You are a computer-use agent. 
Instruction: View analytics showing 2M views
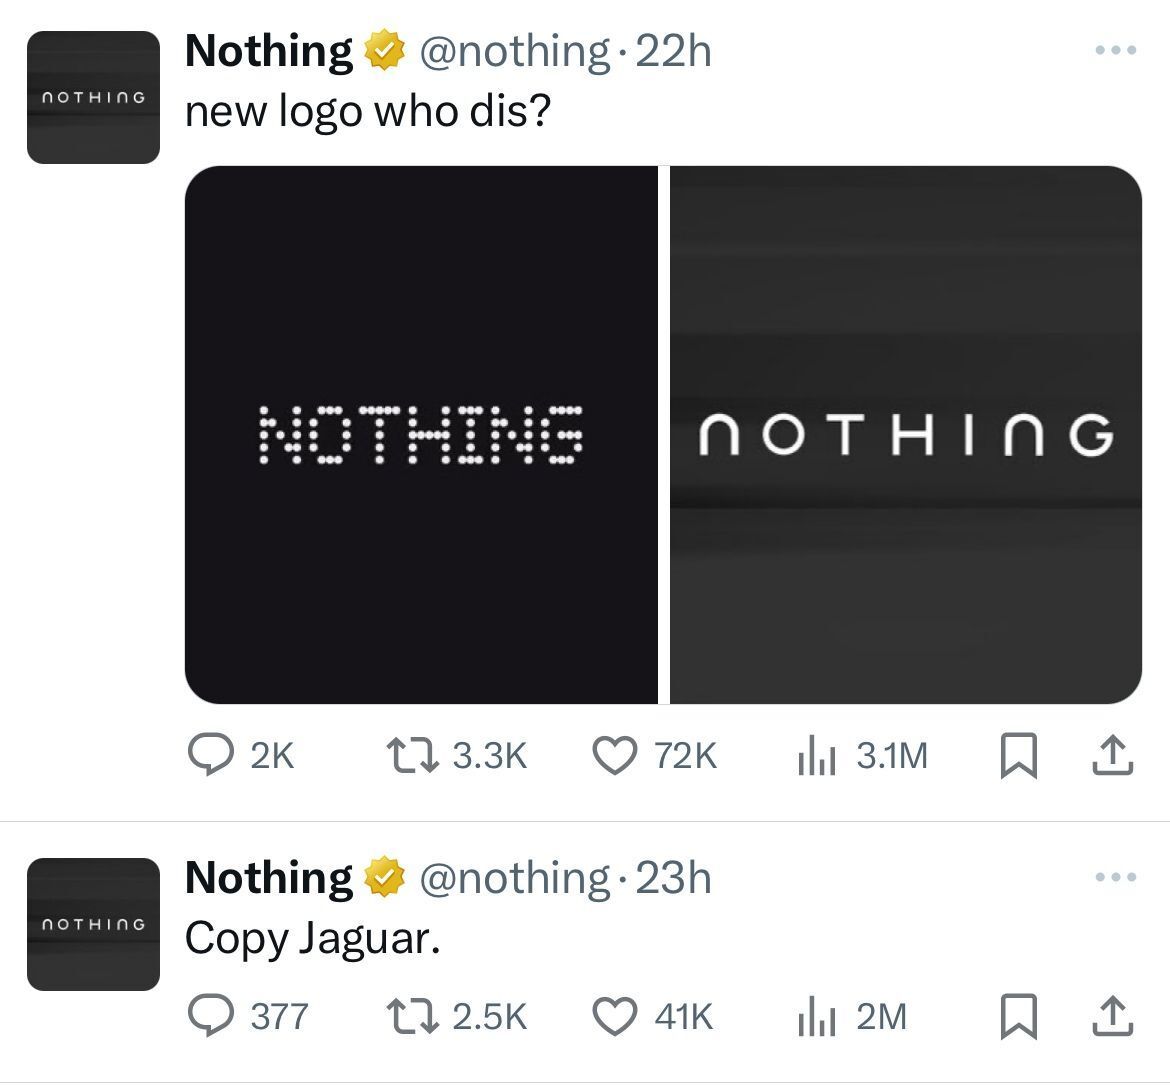pos(819,1018)
